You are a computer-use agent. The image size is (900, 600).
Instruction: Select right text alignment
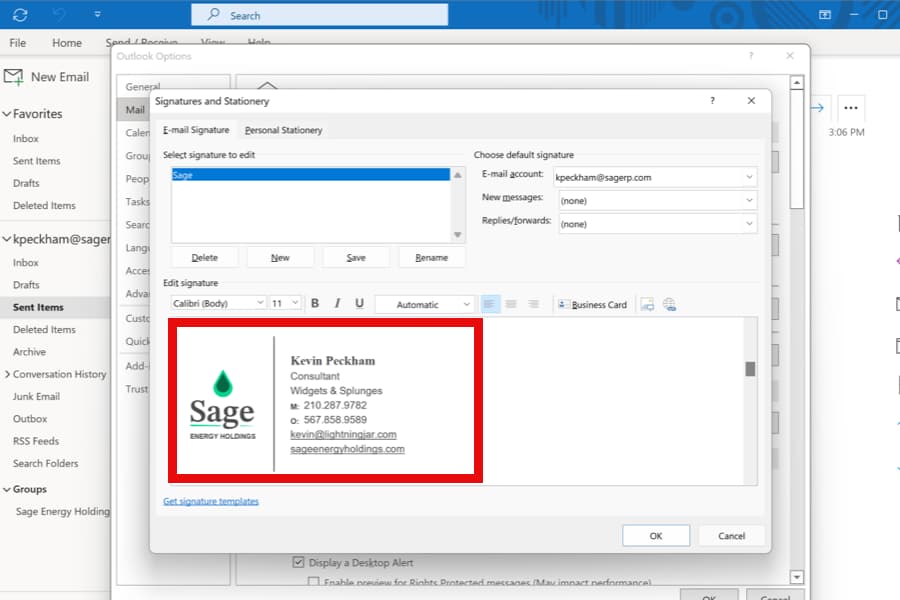click(535, 304)
